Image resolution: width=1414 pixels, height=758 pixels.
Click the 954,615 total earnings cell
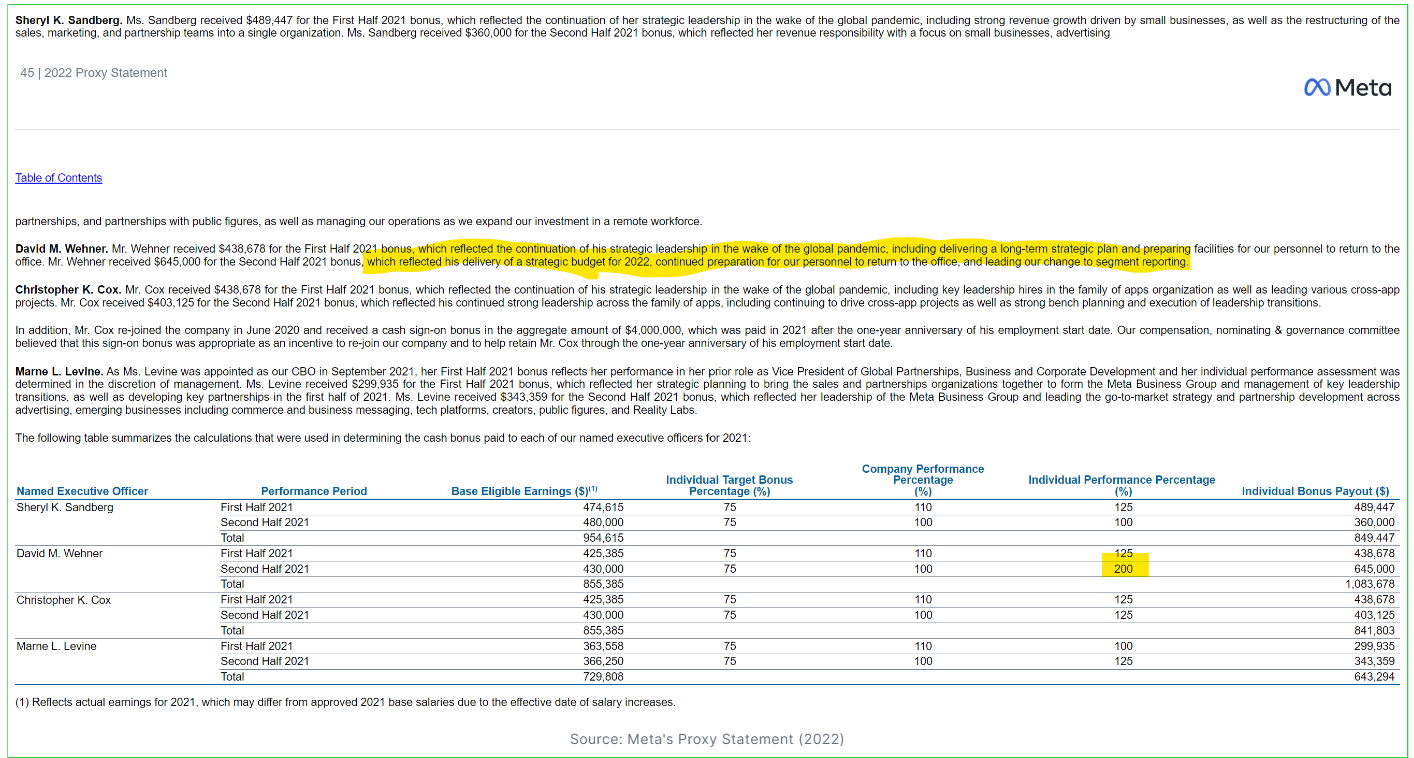tap(603, 538)
